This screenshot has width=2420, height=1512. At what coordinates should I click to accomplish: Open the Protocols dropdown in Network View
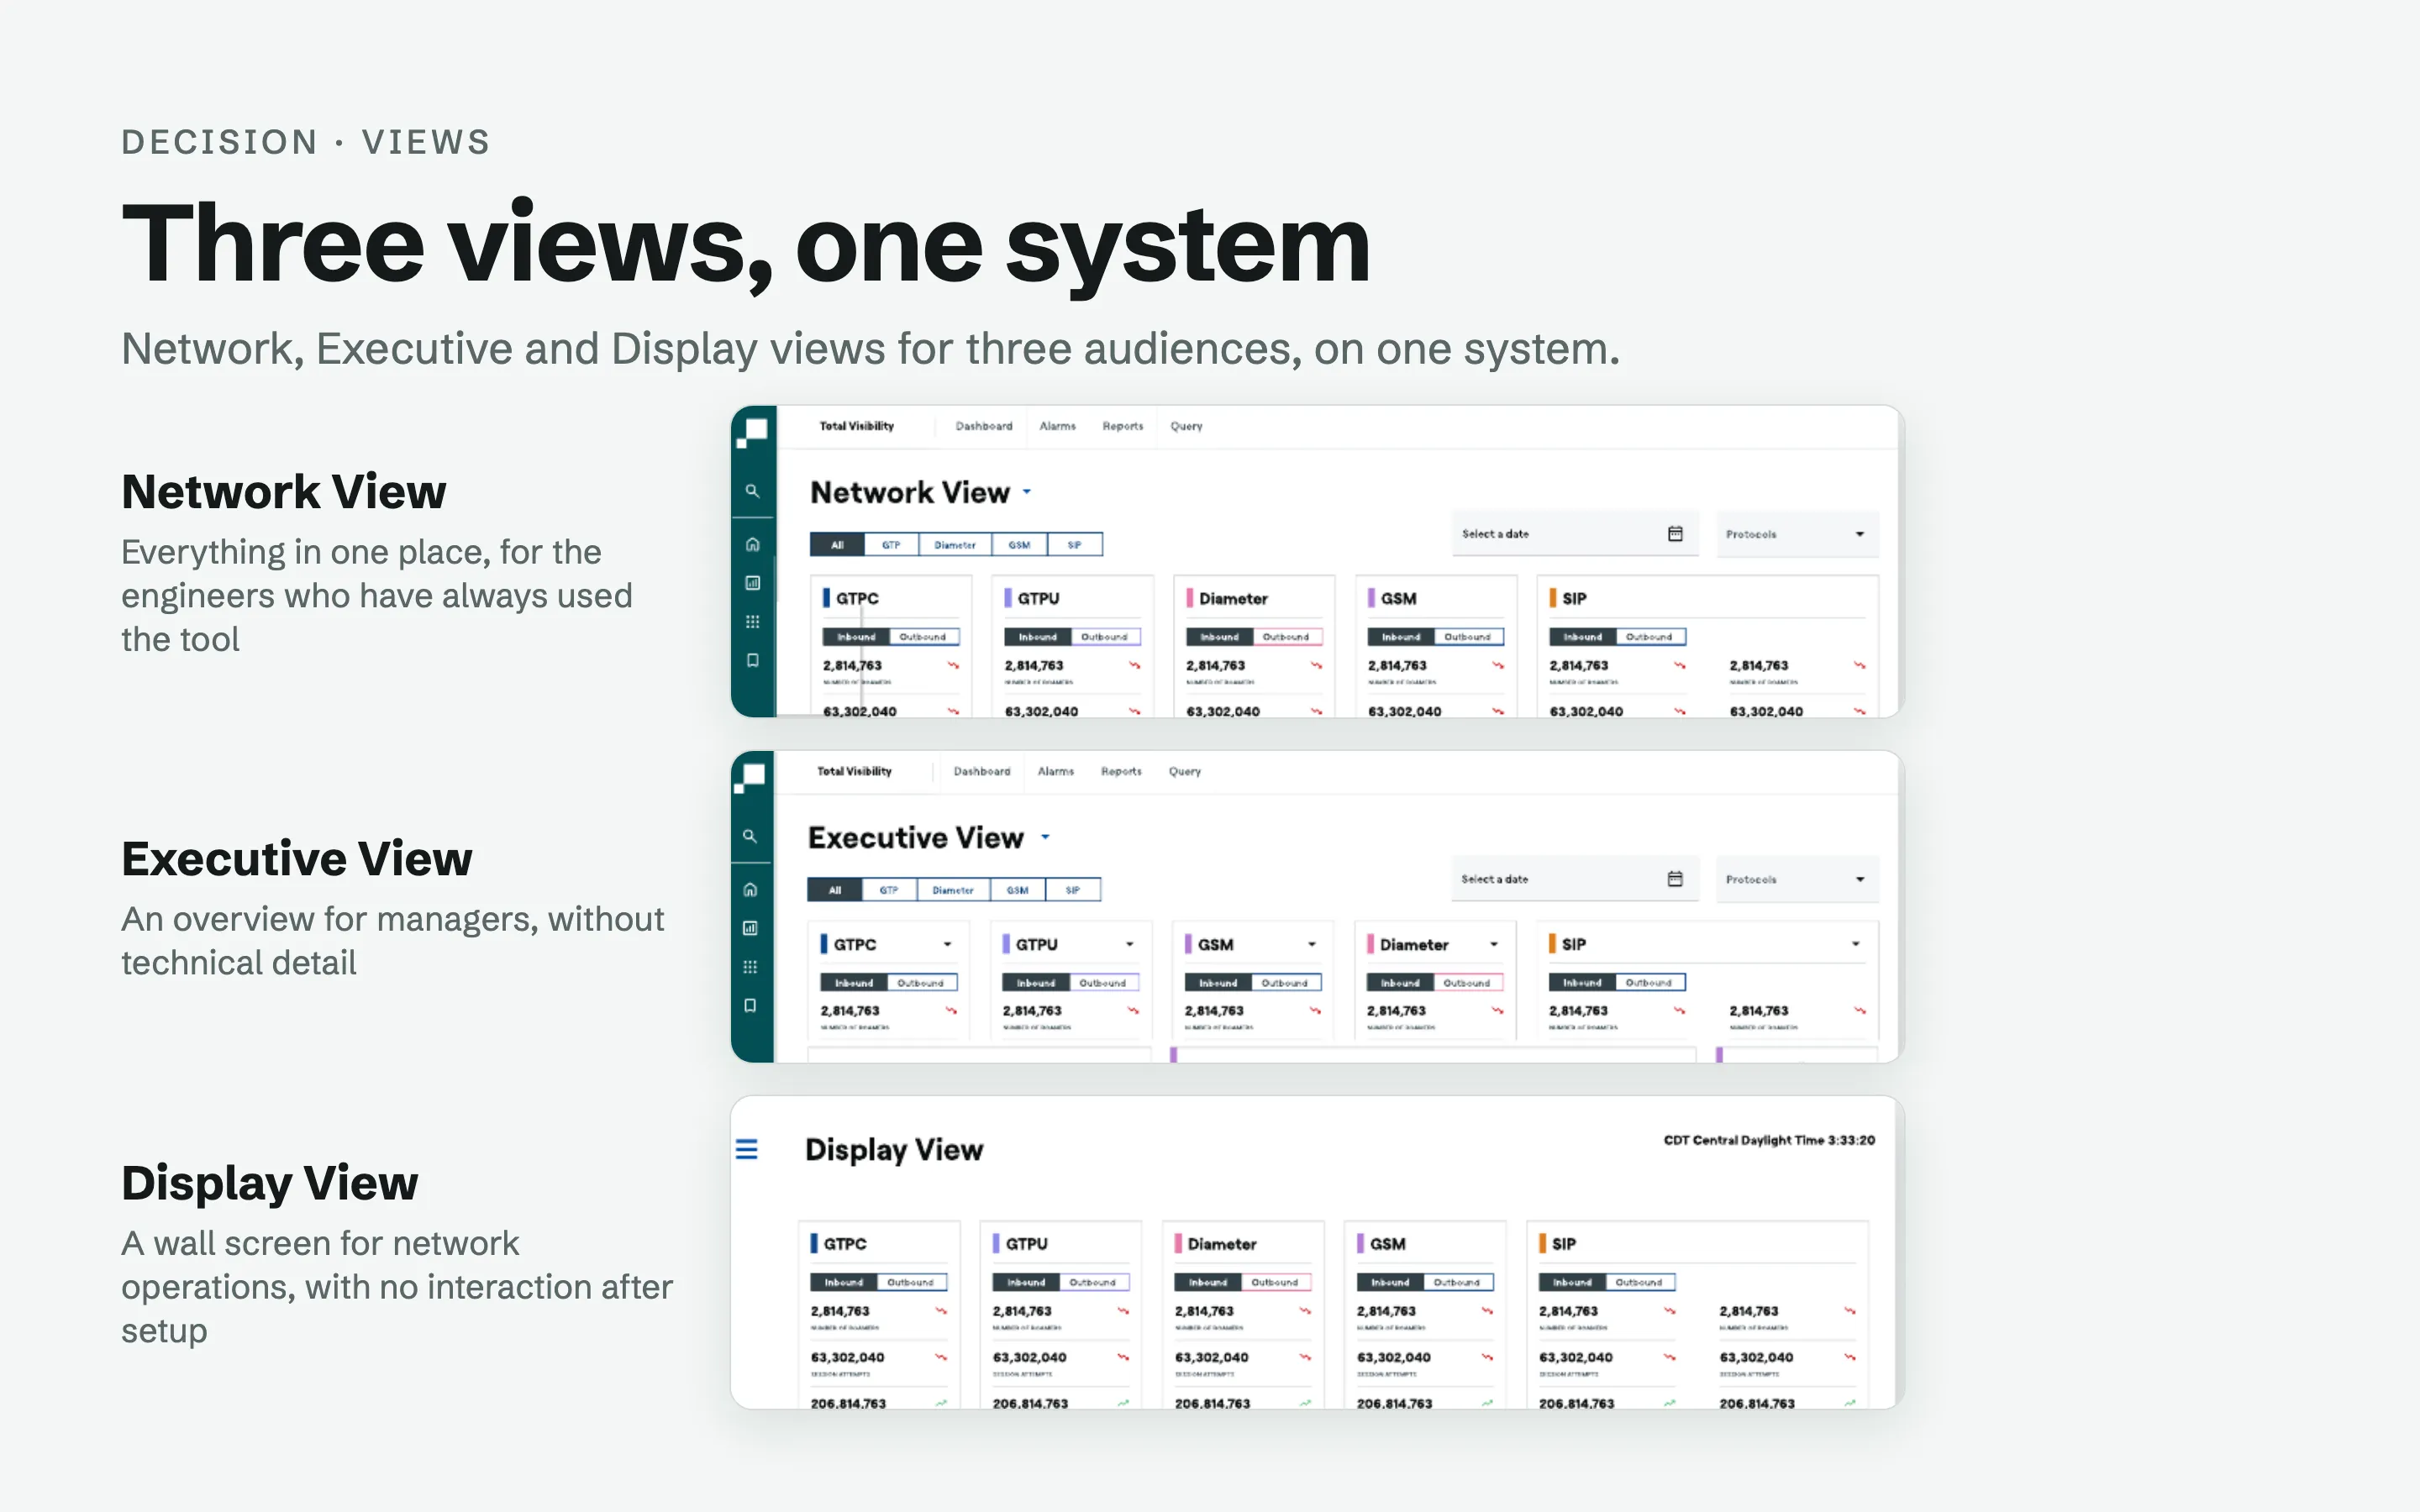[x=1797, y=534]
